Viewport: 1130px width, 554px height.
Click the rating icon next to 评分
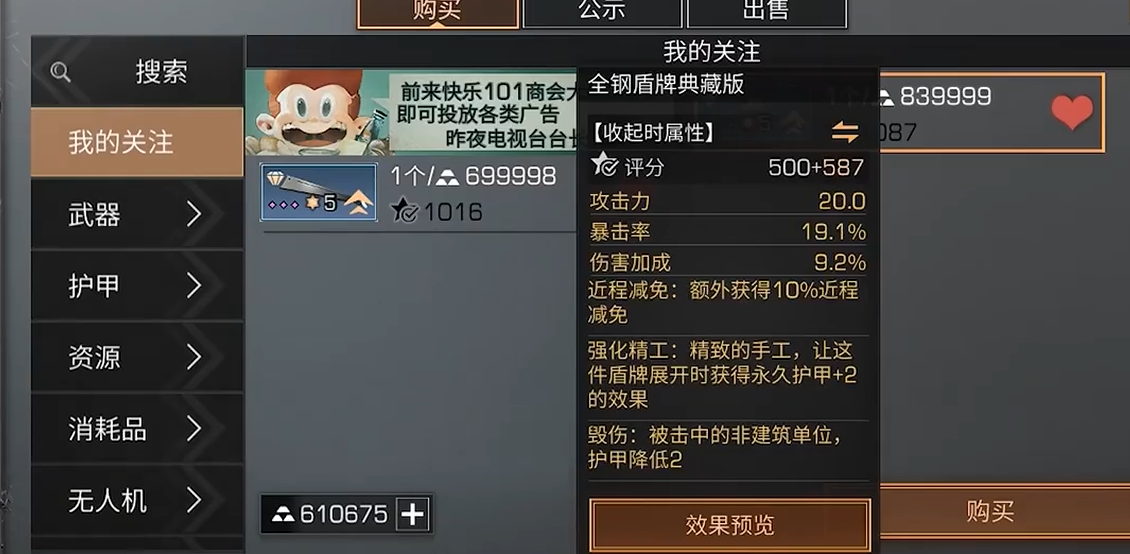603,166
